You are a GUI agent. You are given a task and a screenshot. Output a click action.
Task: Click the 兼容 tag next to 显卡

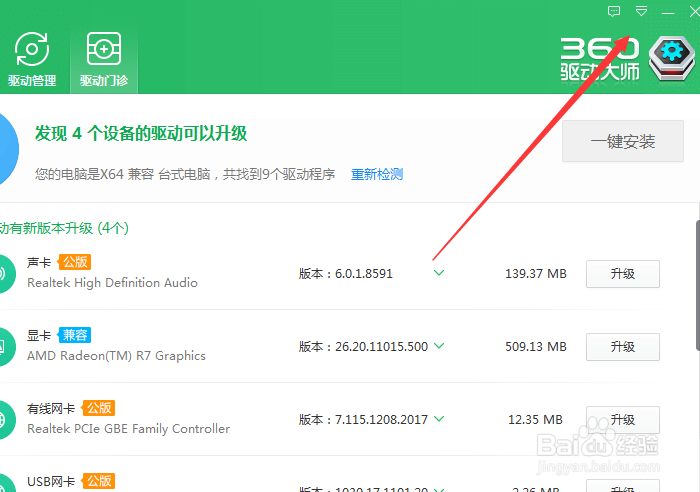click(x=75, y=335)
